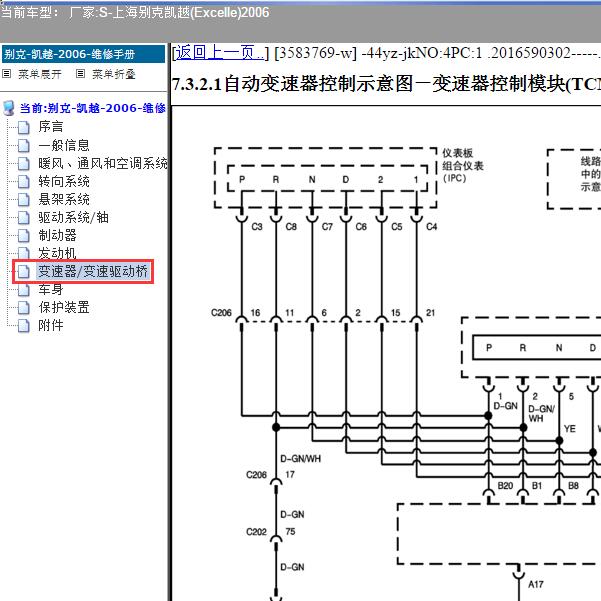This screenshot has height=601, width=601.
Task: Click the page icon next to 暖风、通风和空调系统
Action: (23, 163)
